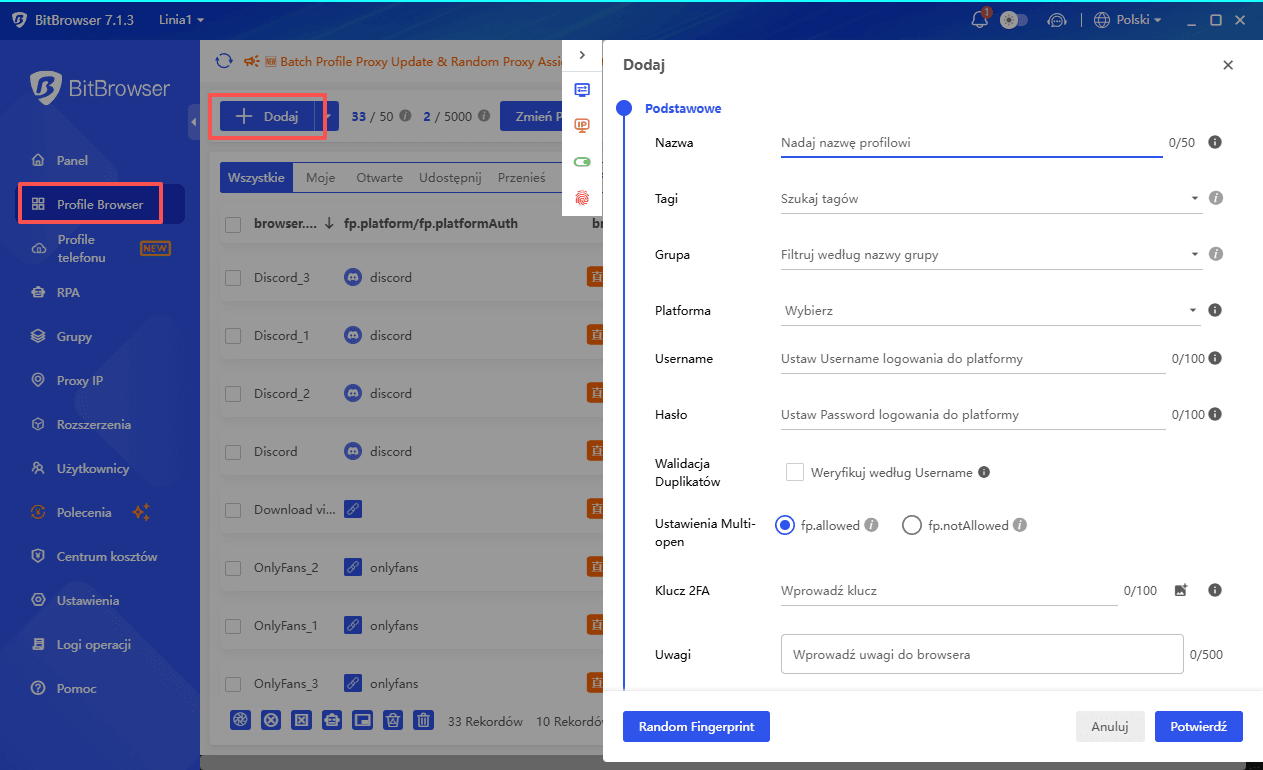Click the refresh icon beside the announcement
This screenshot has width=1263, height=770.
pyautogui.click(x=224, y=61)
